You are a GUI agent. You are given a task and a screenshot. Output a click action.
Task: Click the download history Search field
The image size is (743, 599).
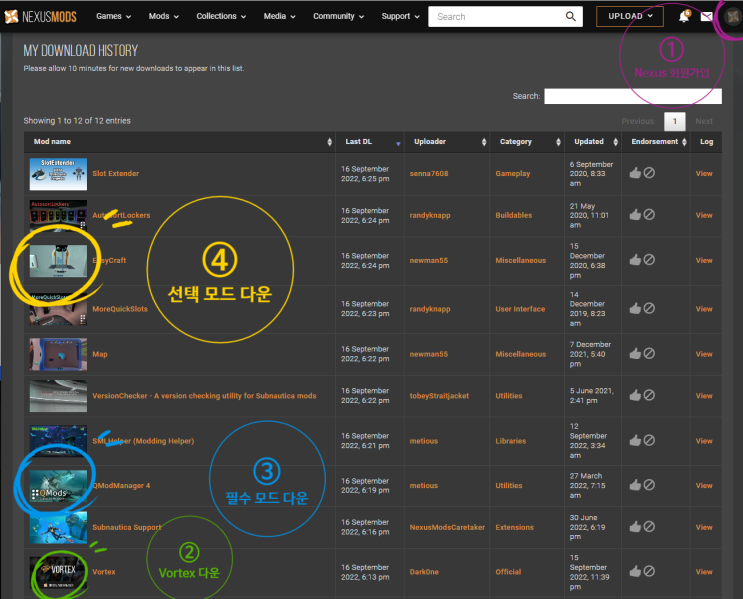pyautogui.click(x=632, y=96)
